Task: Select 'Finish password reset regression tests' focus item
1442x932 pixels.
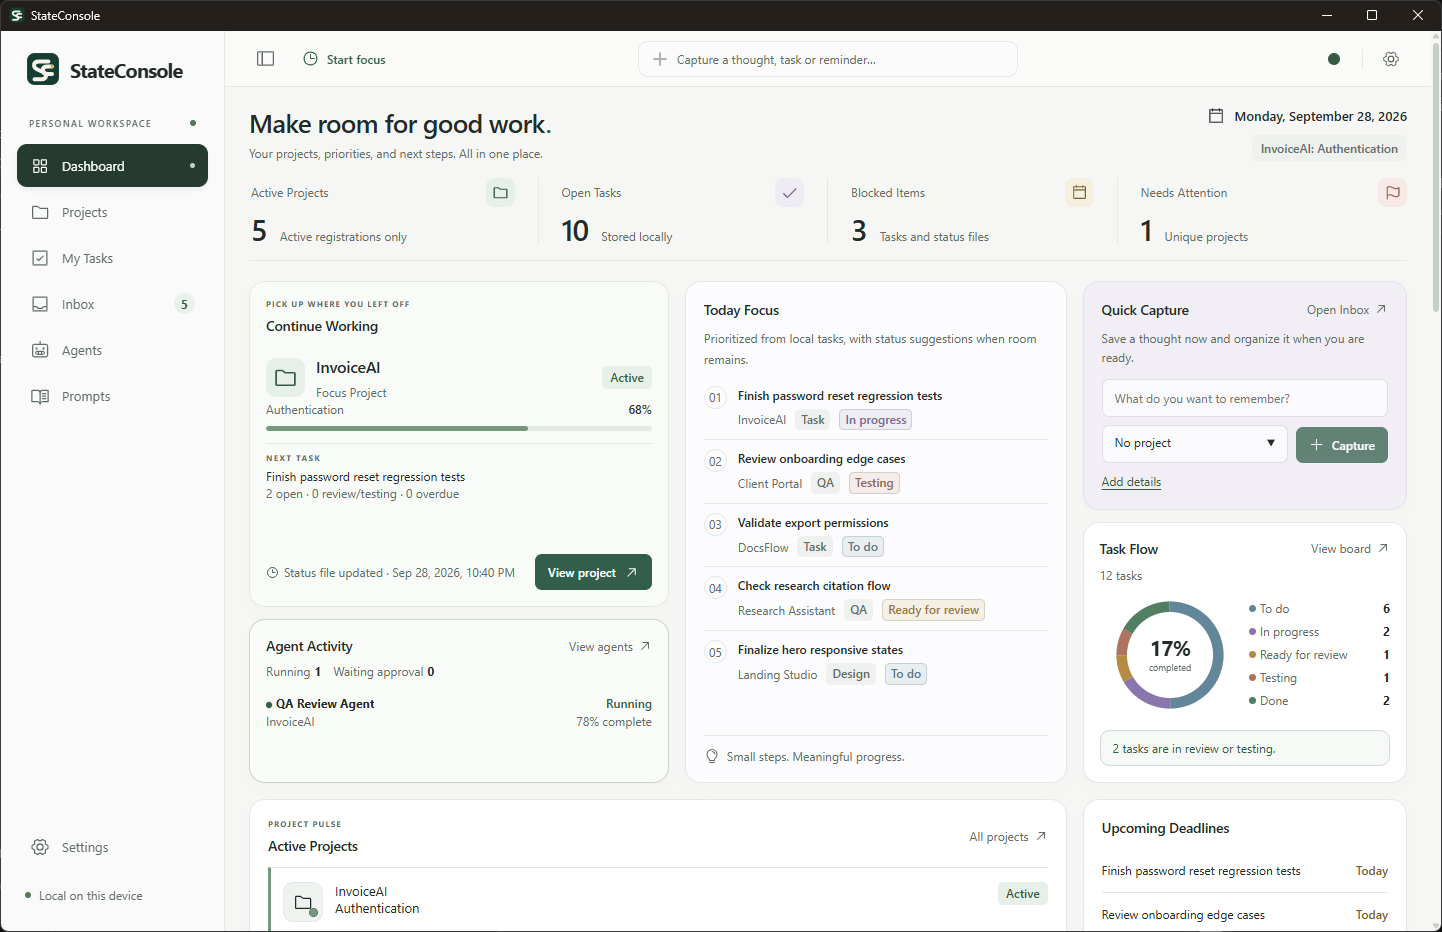Action: coord(876,408)
